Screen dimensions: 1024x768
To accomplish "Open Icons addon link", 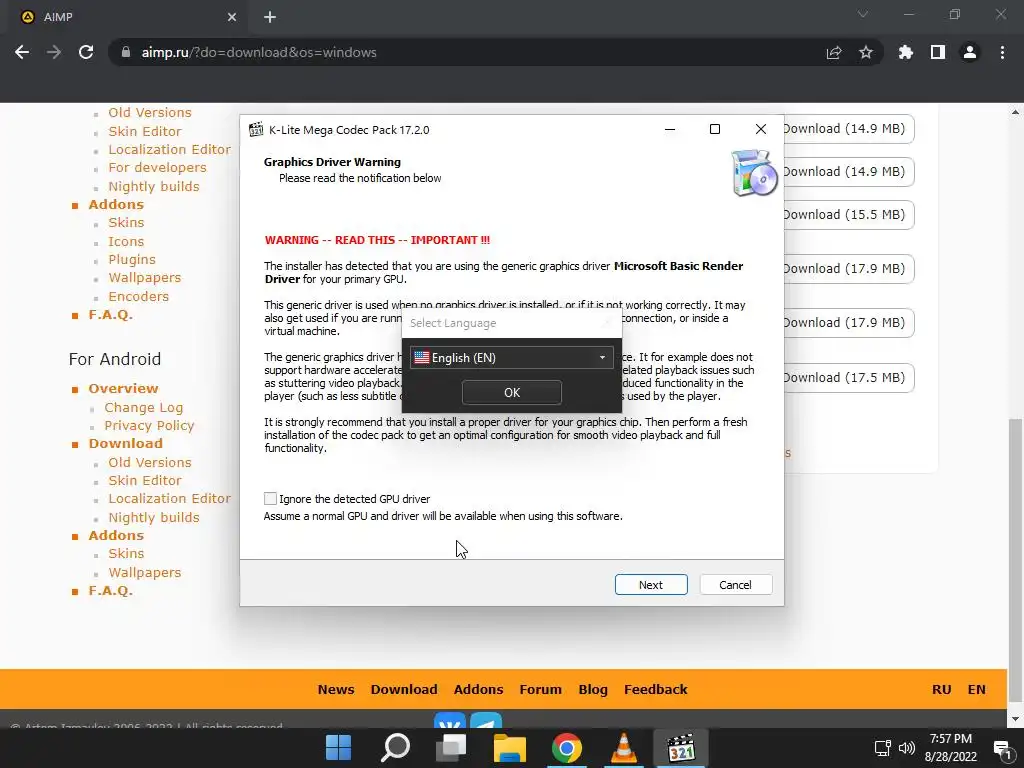I will pos(126,242).
